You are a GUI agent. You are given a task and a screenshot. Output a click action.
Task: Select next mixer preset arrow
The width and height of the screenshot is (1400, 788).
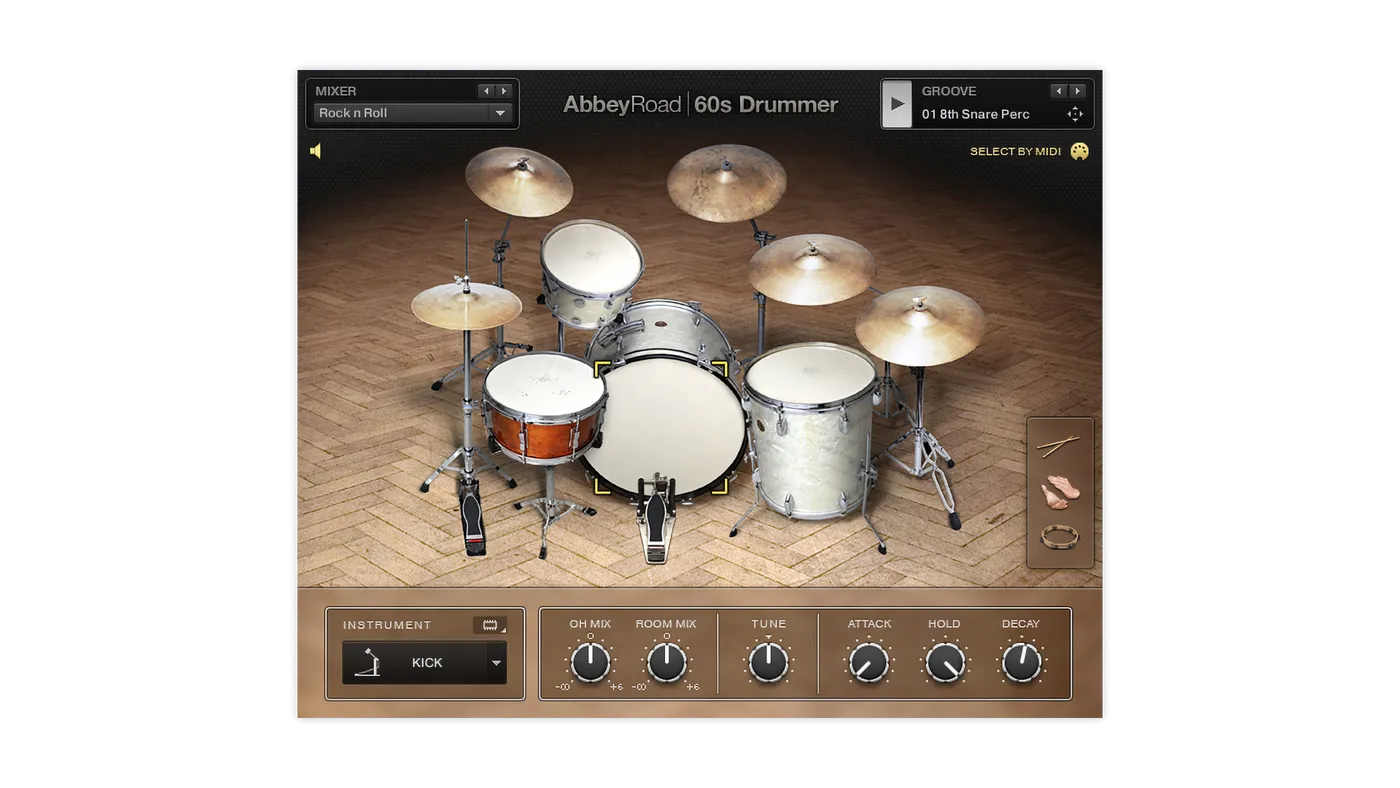504,91
